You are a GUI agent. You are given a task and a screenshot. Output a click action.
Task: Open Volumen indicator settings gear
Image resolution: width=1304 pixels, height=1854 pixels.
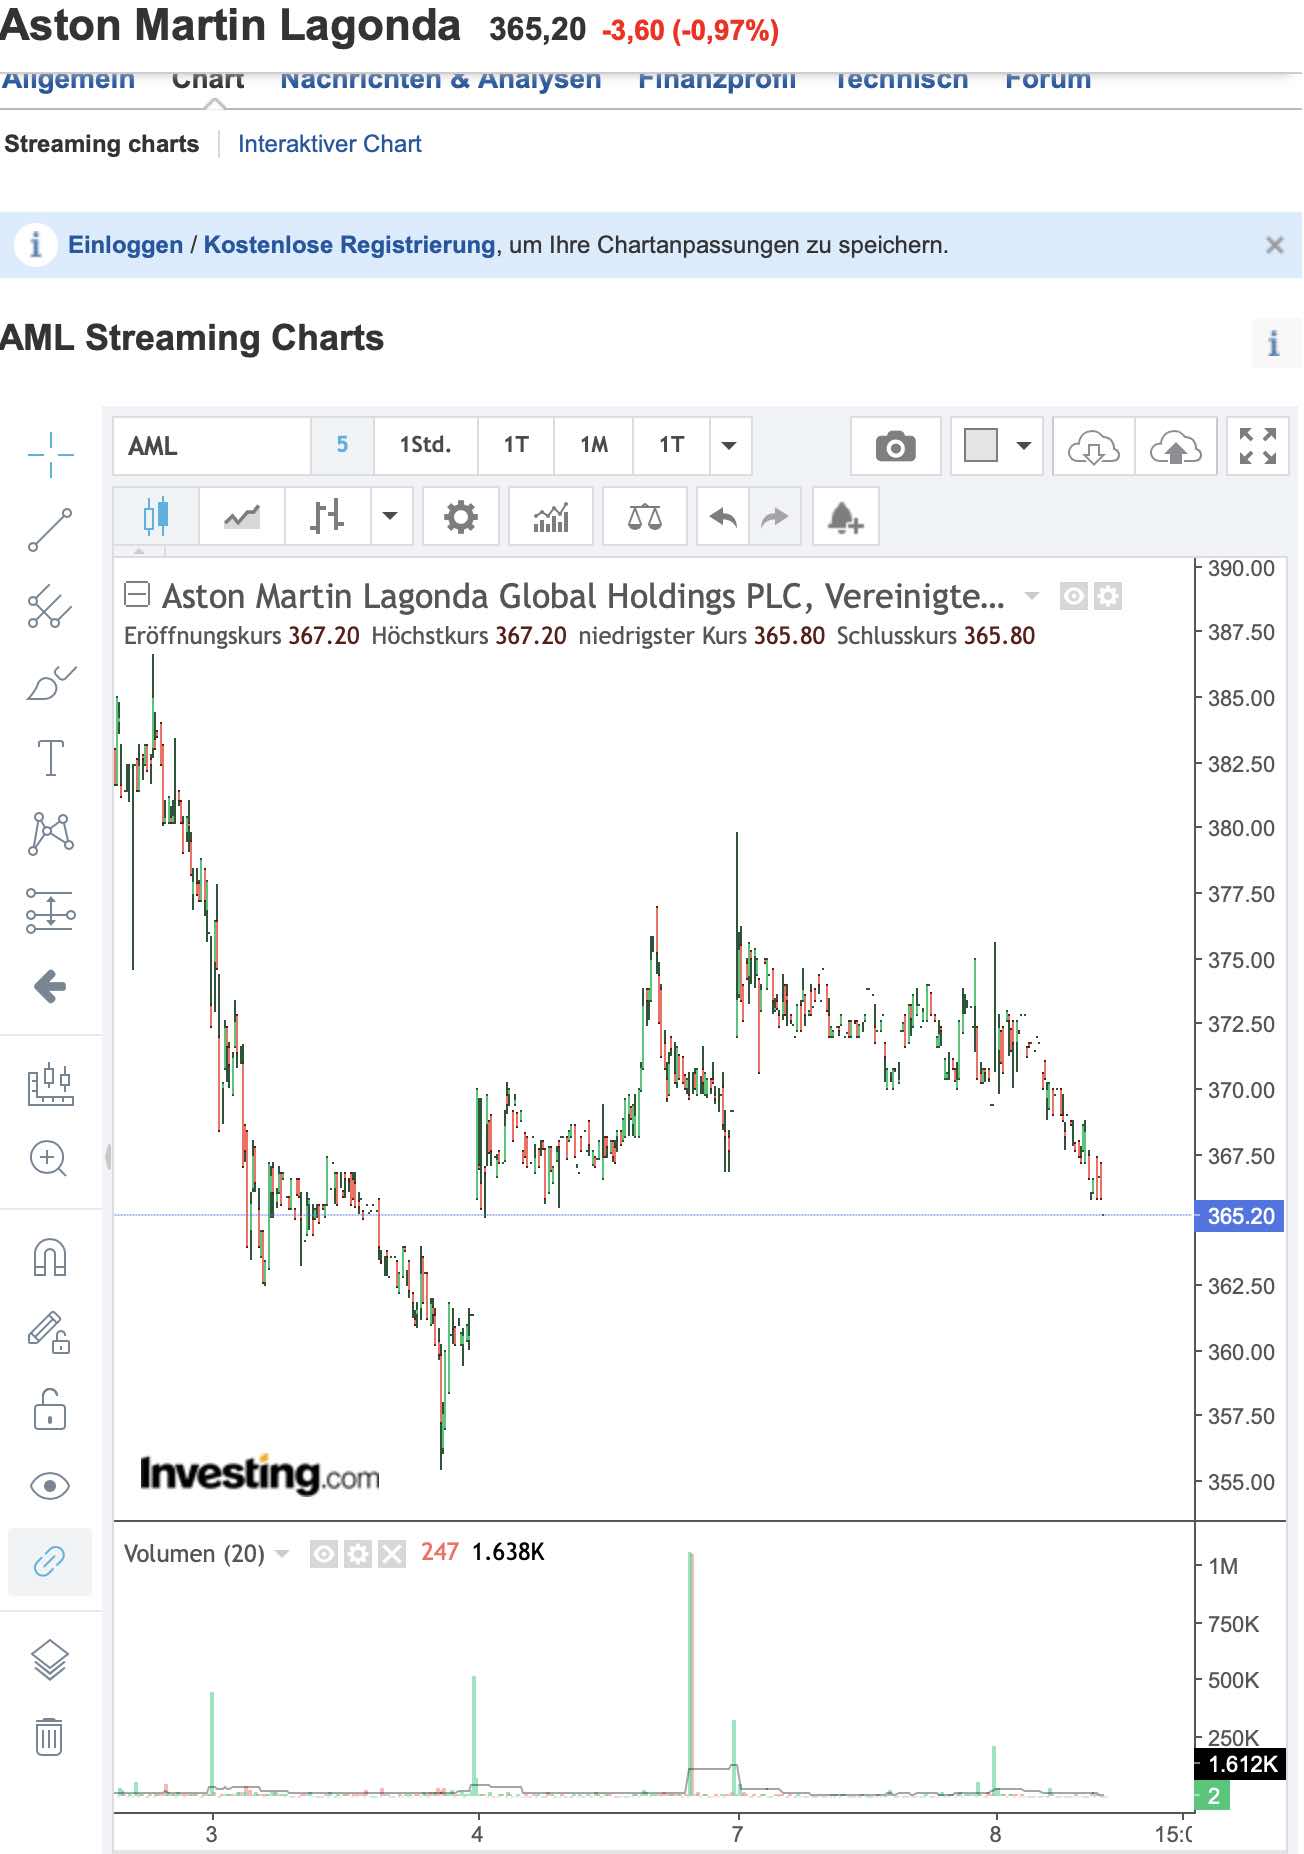tap(358, 1554)
